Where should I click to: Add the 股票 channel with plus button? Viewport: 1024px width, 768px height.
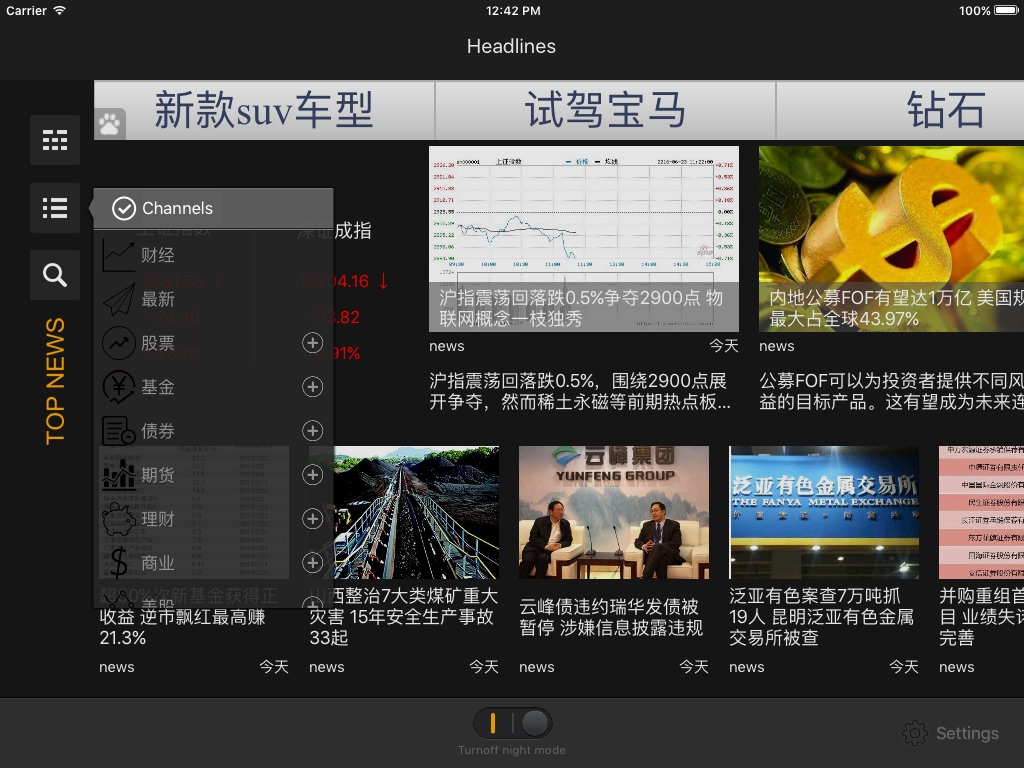[312, 343]
